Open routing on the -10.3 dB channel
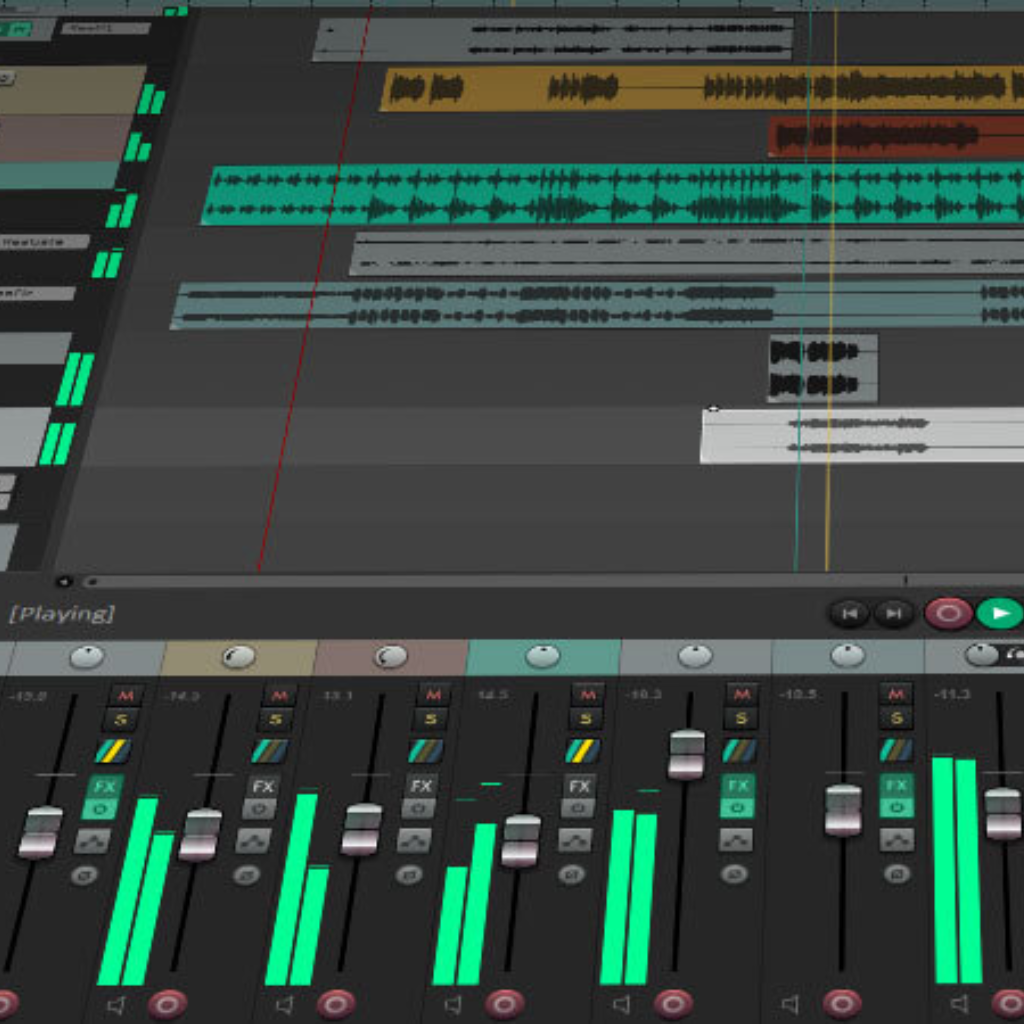Screen dimensions: 1024x1024 pos(739,751)
